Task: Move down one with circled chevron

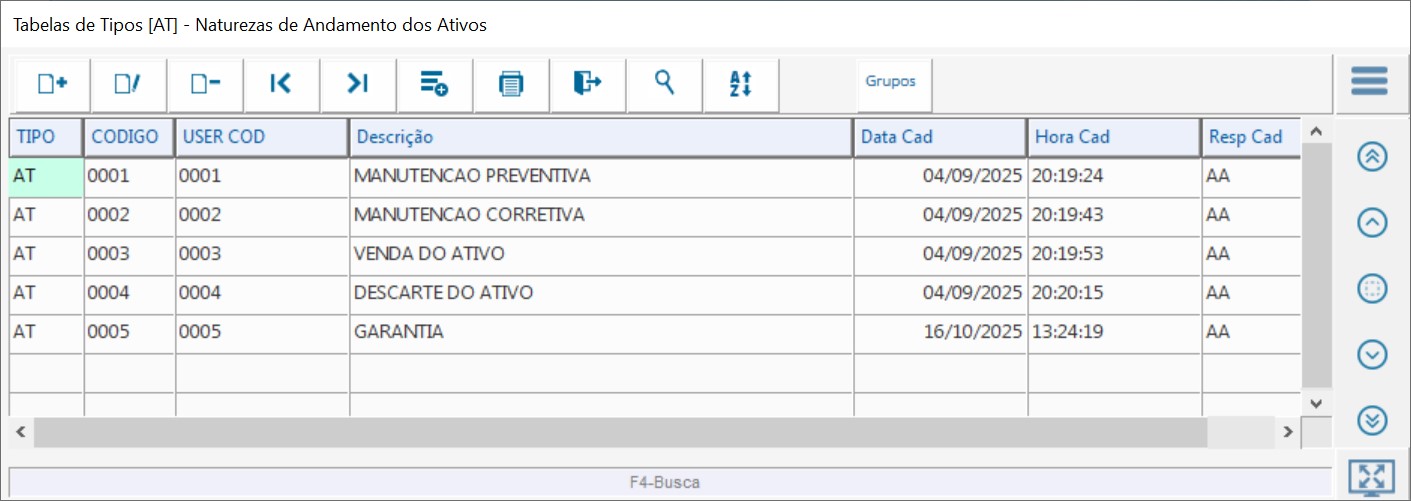Action: click(x=1372, y=354)
